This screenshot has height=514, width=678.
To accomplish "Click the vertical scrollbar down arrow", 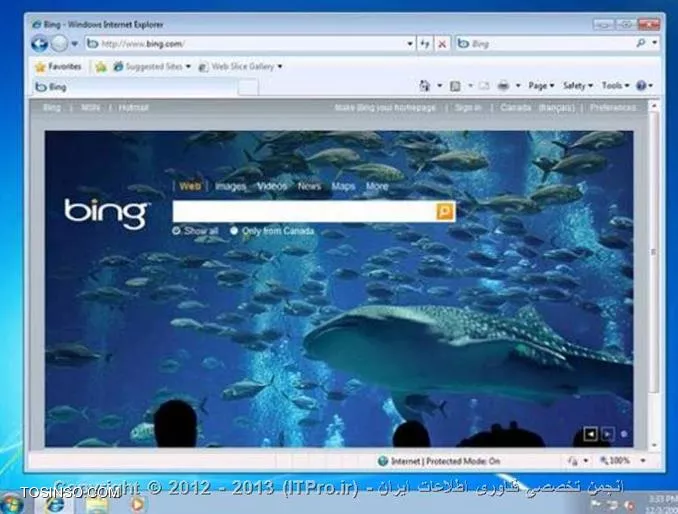I will (654, 445).
